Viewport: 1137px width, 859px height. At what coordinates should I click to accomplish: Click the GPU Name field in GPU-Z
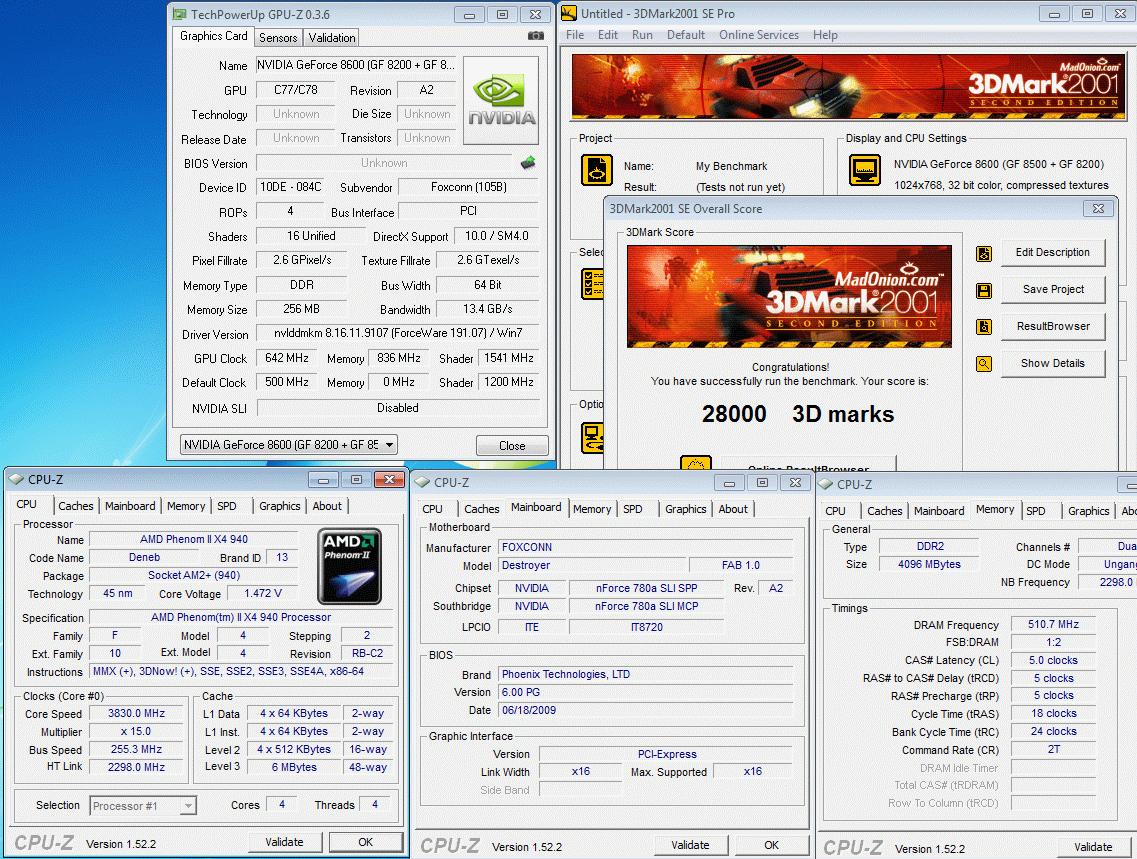pos(356,65)
